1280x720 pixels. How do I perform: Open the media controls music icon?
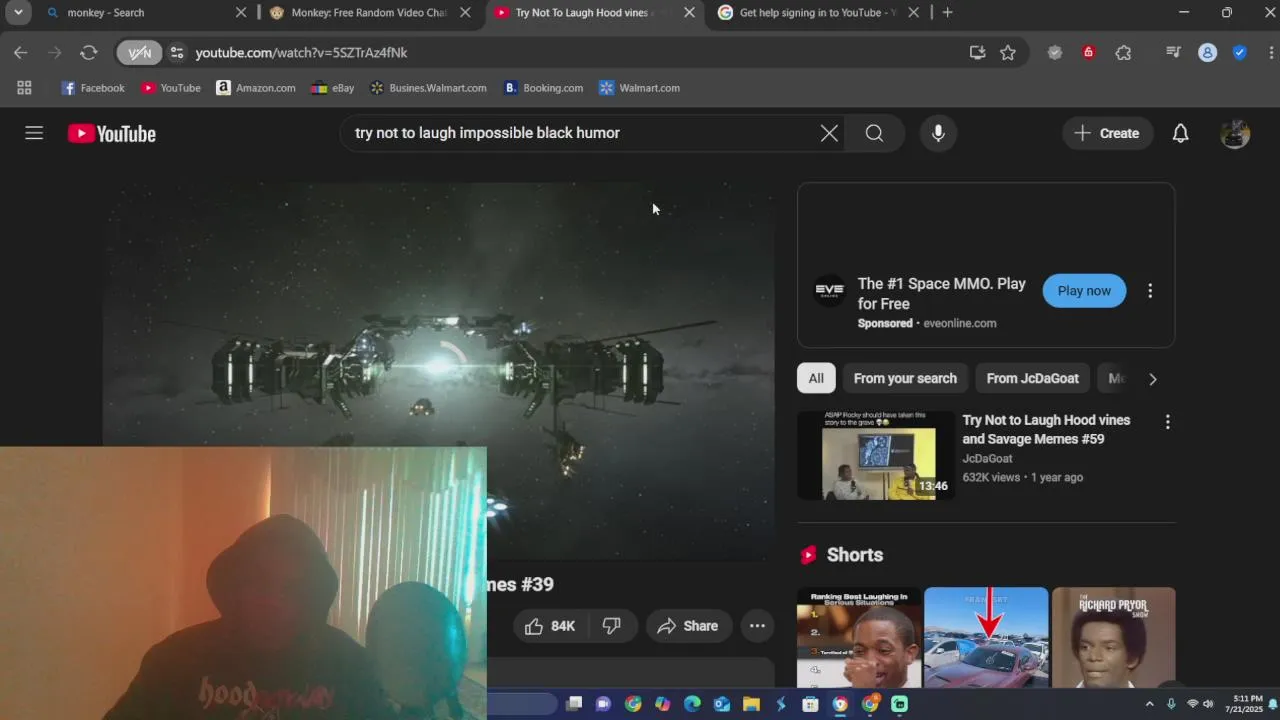coord(1174,52)
